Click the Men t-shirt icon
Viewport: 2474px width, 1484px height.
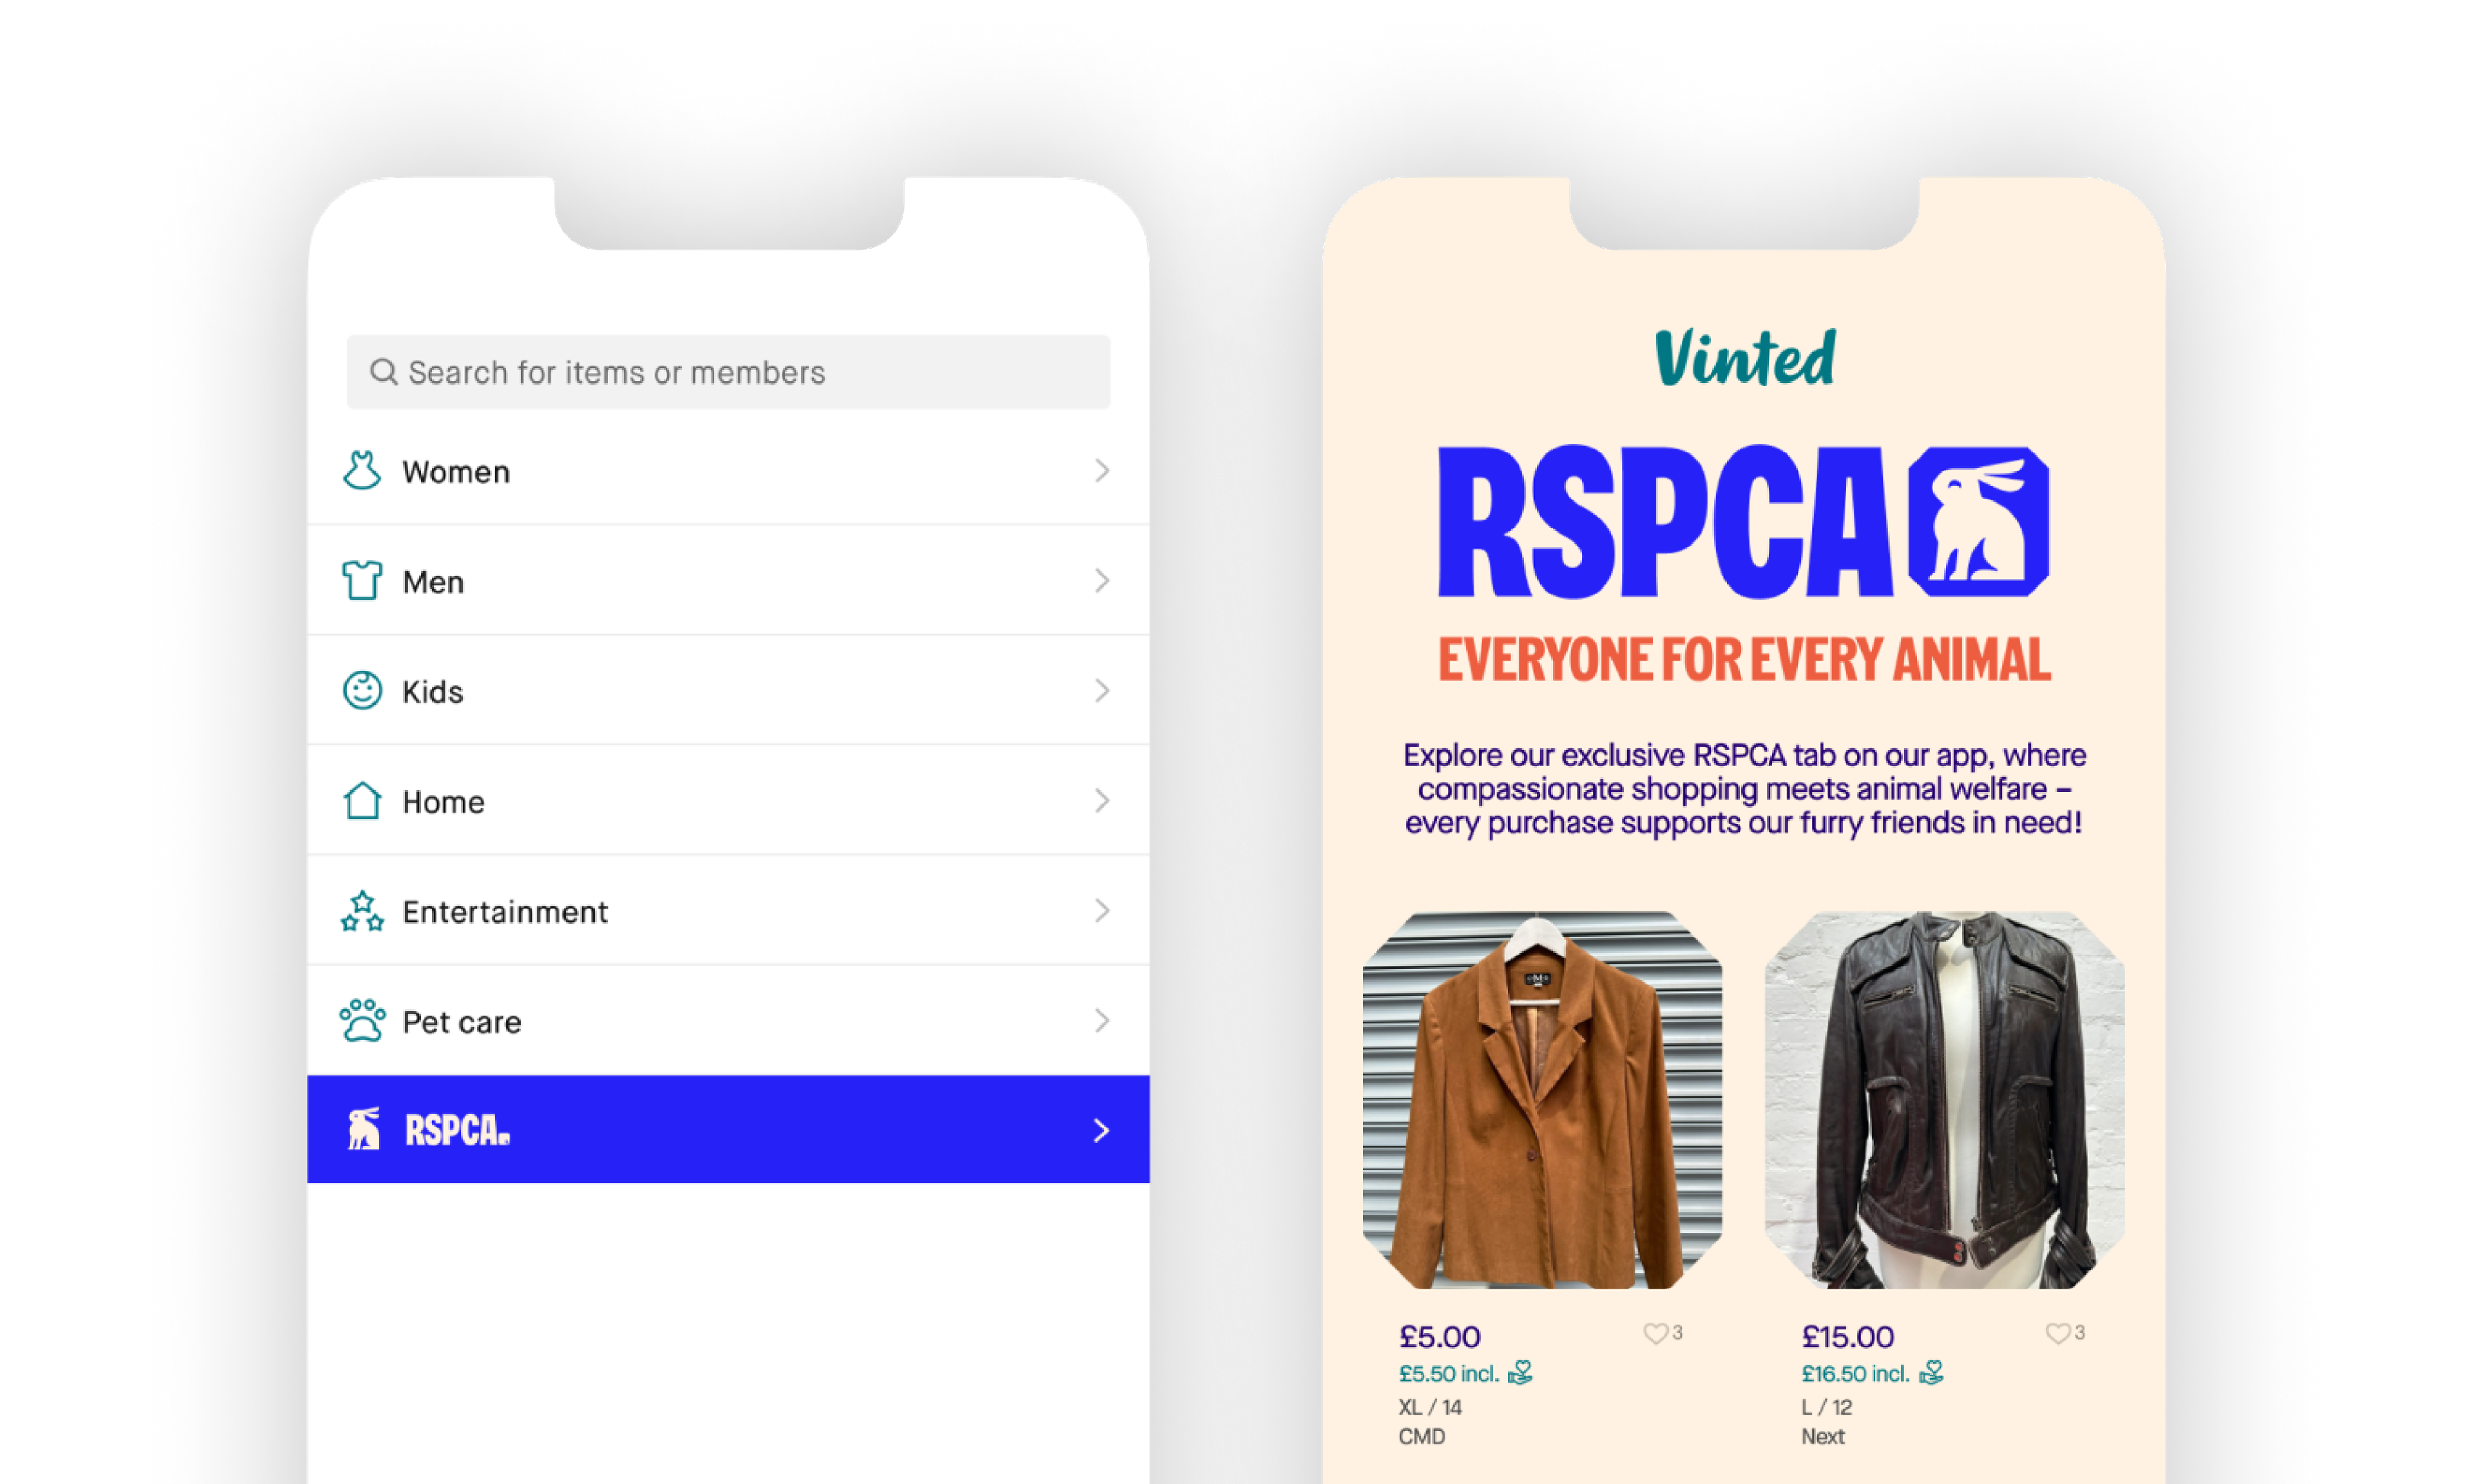tap(362, 581)
